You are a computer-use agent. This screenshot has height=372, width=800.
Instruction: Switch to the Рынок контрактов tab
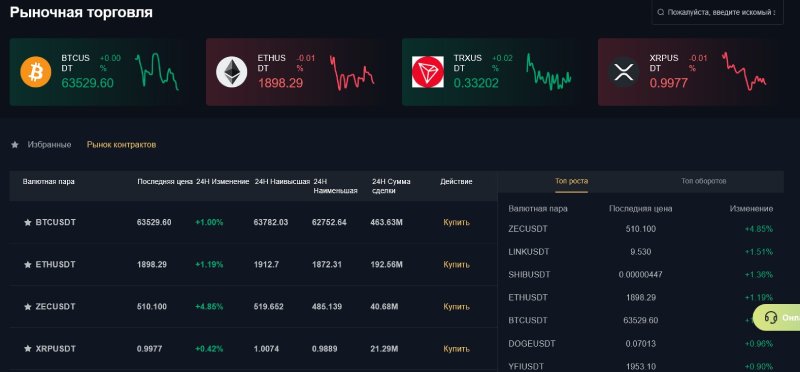121,145
